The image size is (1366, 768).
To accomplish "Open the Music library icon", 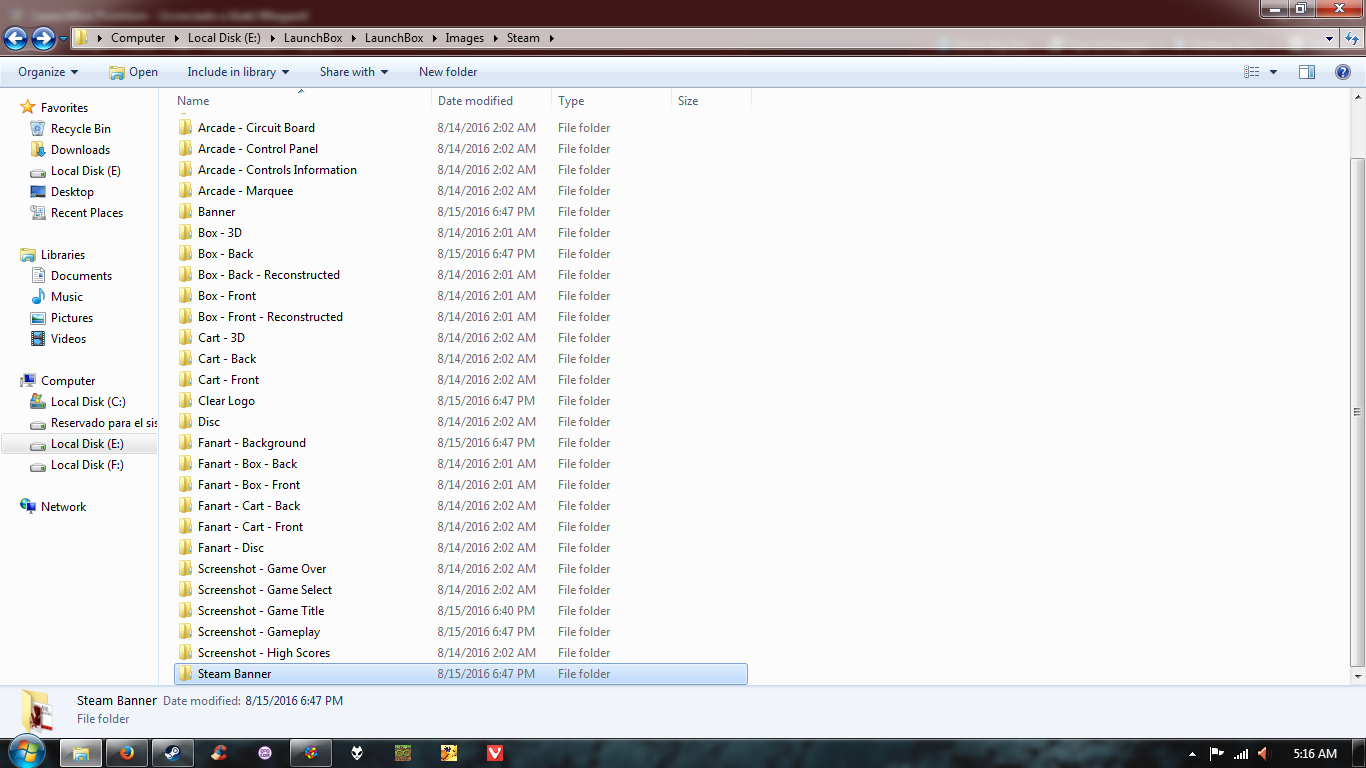I will (x=38, y=297).
